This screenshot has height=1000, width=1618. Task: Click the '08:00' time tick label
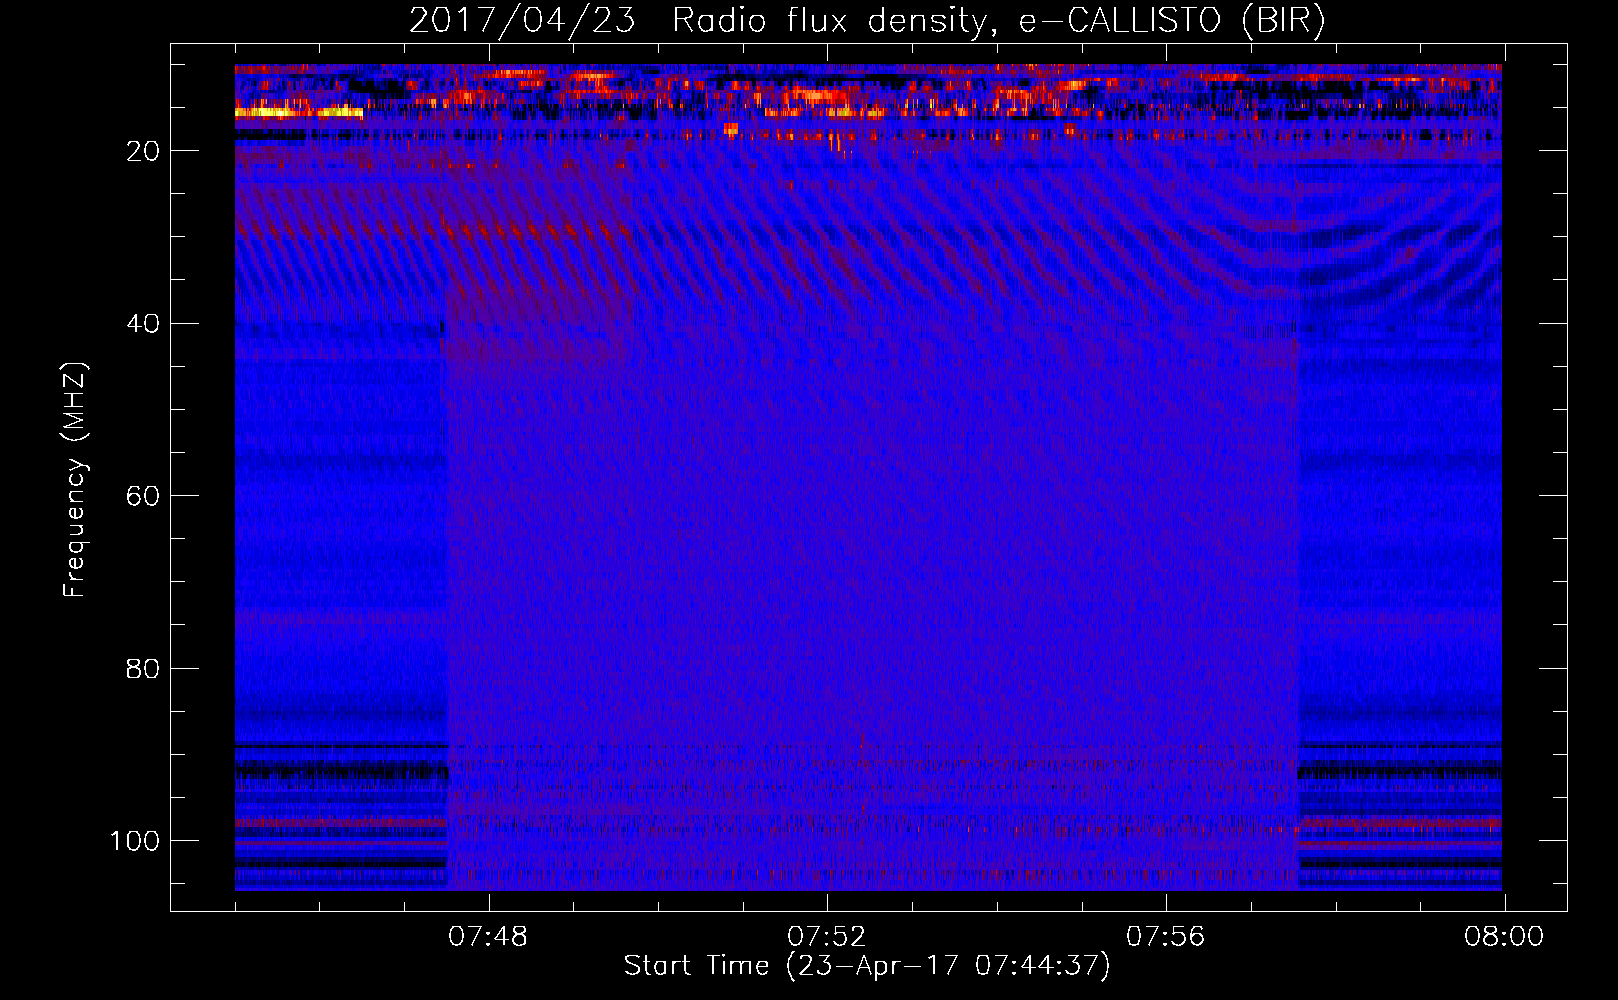point(1504,937)
